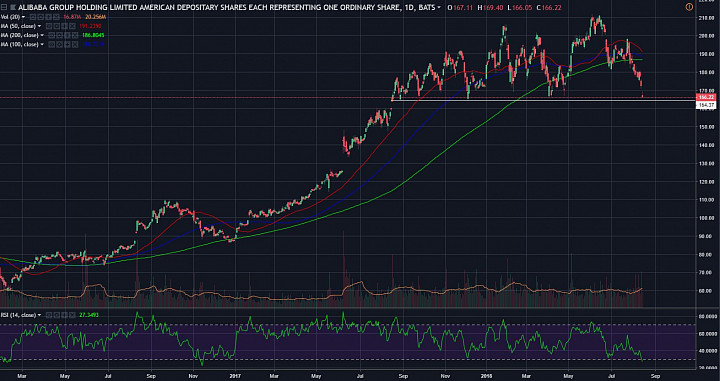The width and height of the screenshot is (720, 381).
Task: Click the exchange flag icon before ALIBABA title
Action: [13, 7]
